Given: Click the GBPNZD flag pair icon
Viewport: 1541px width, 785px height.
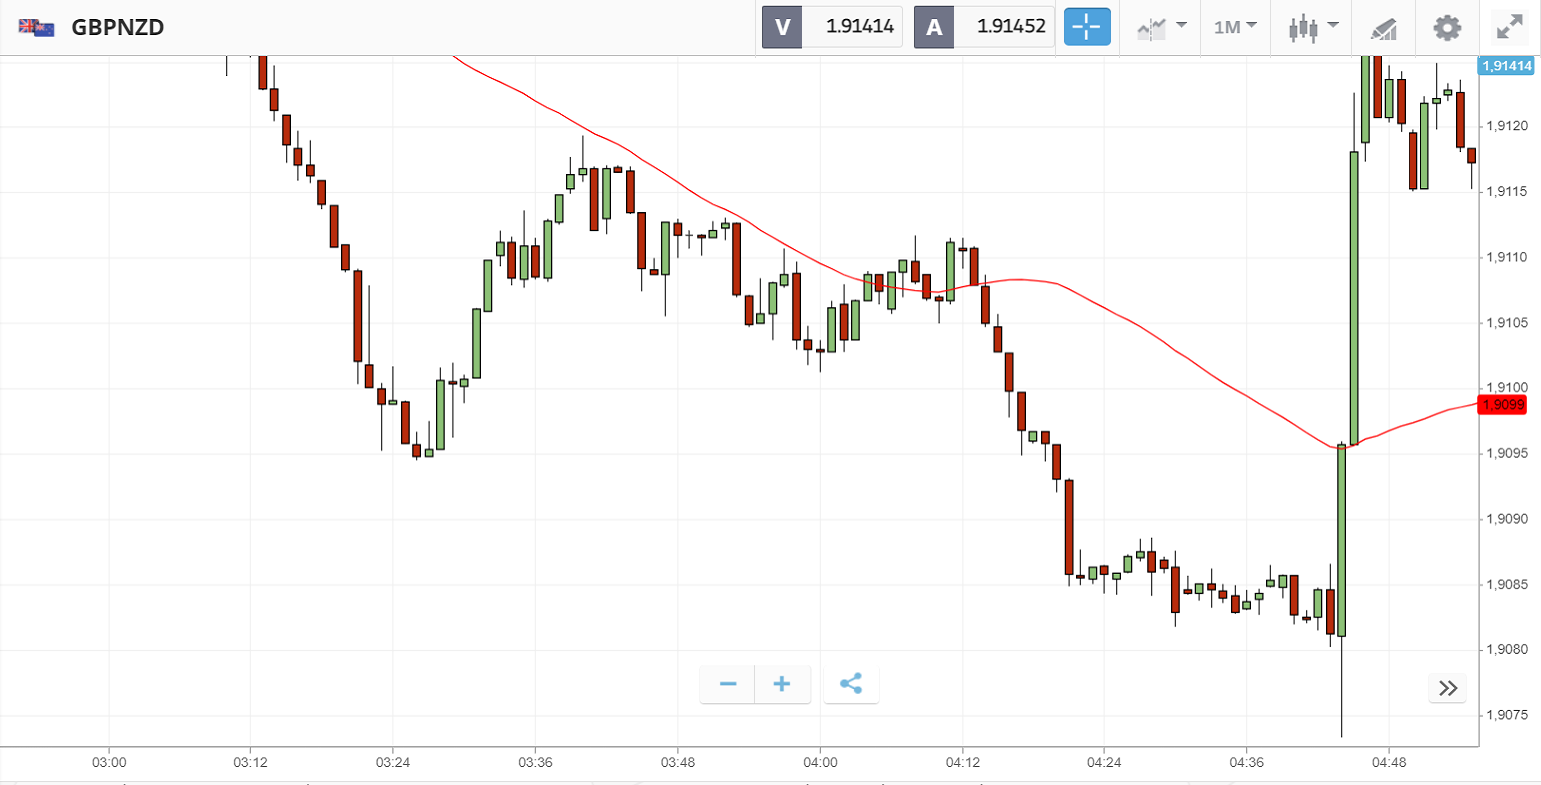Looking at the screenshot, I should (37, 27).
